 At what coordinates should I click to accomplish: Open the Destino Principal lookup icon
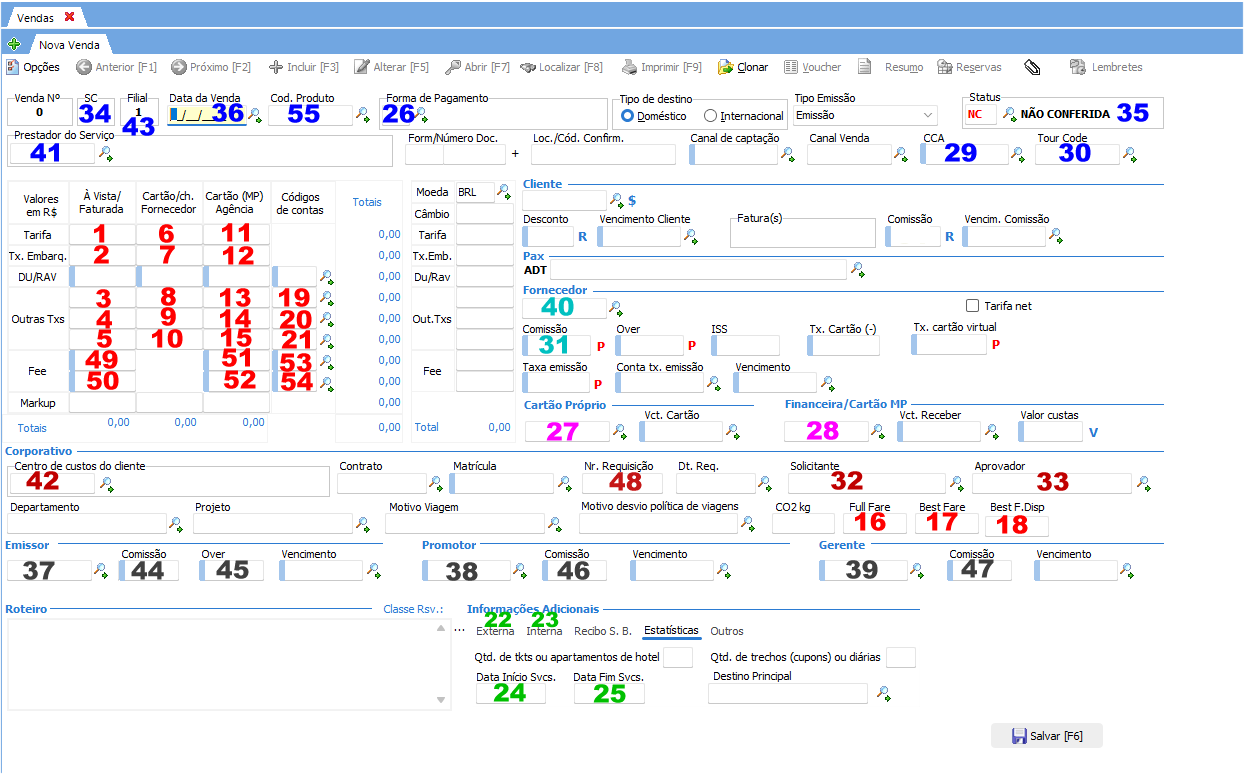coord(883,693)
